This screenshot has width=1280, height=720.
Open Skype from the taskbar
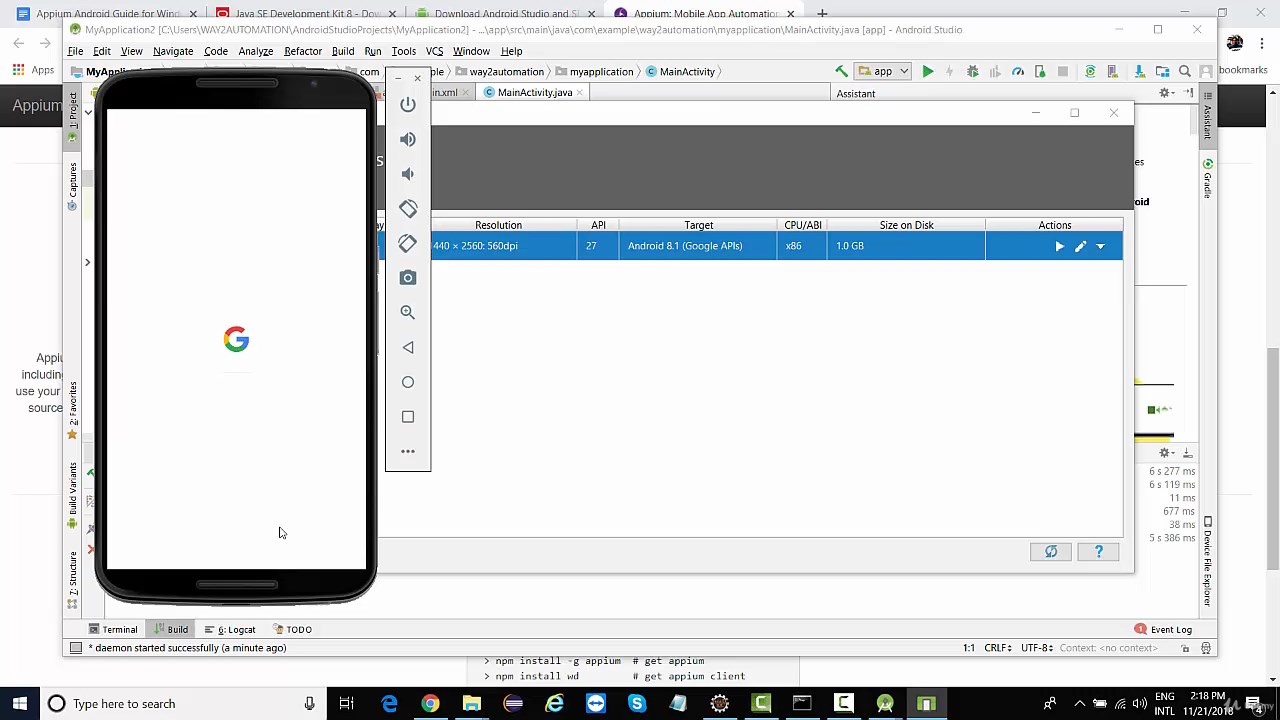[x=637, y=704]
